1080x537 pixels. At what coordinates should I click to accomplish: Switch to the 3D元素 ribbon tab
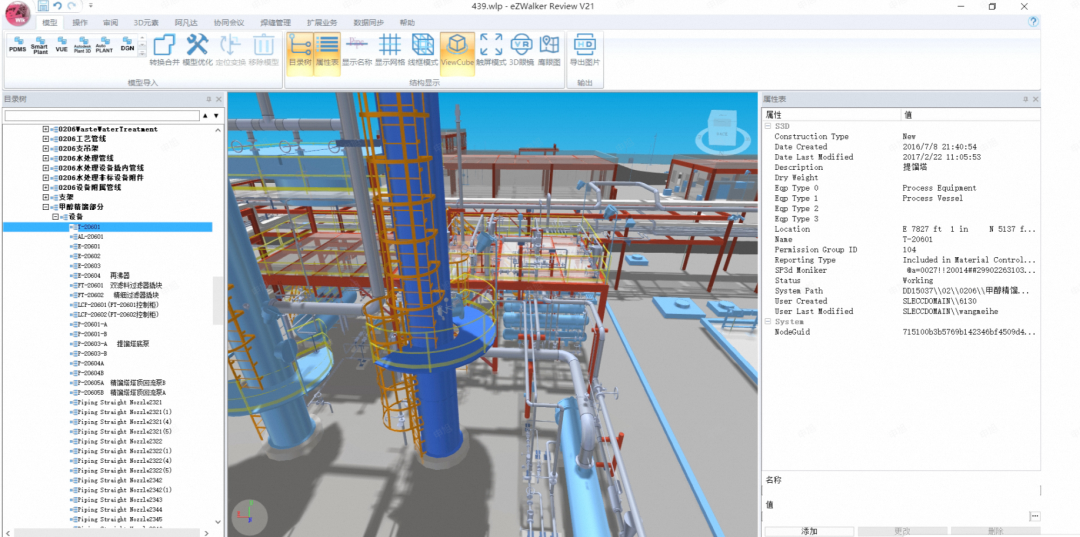[146, 23]
